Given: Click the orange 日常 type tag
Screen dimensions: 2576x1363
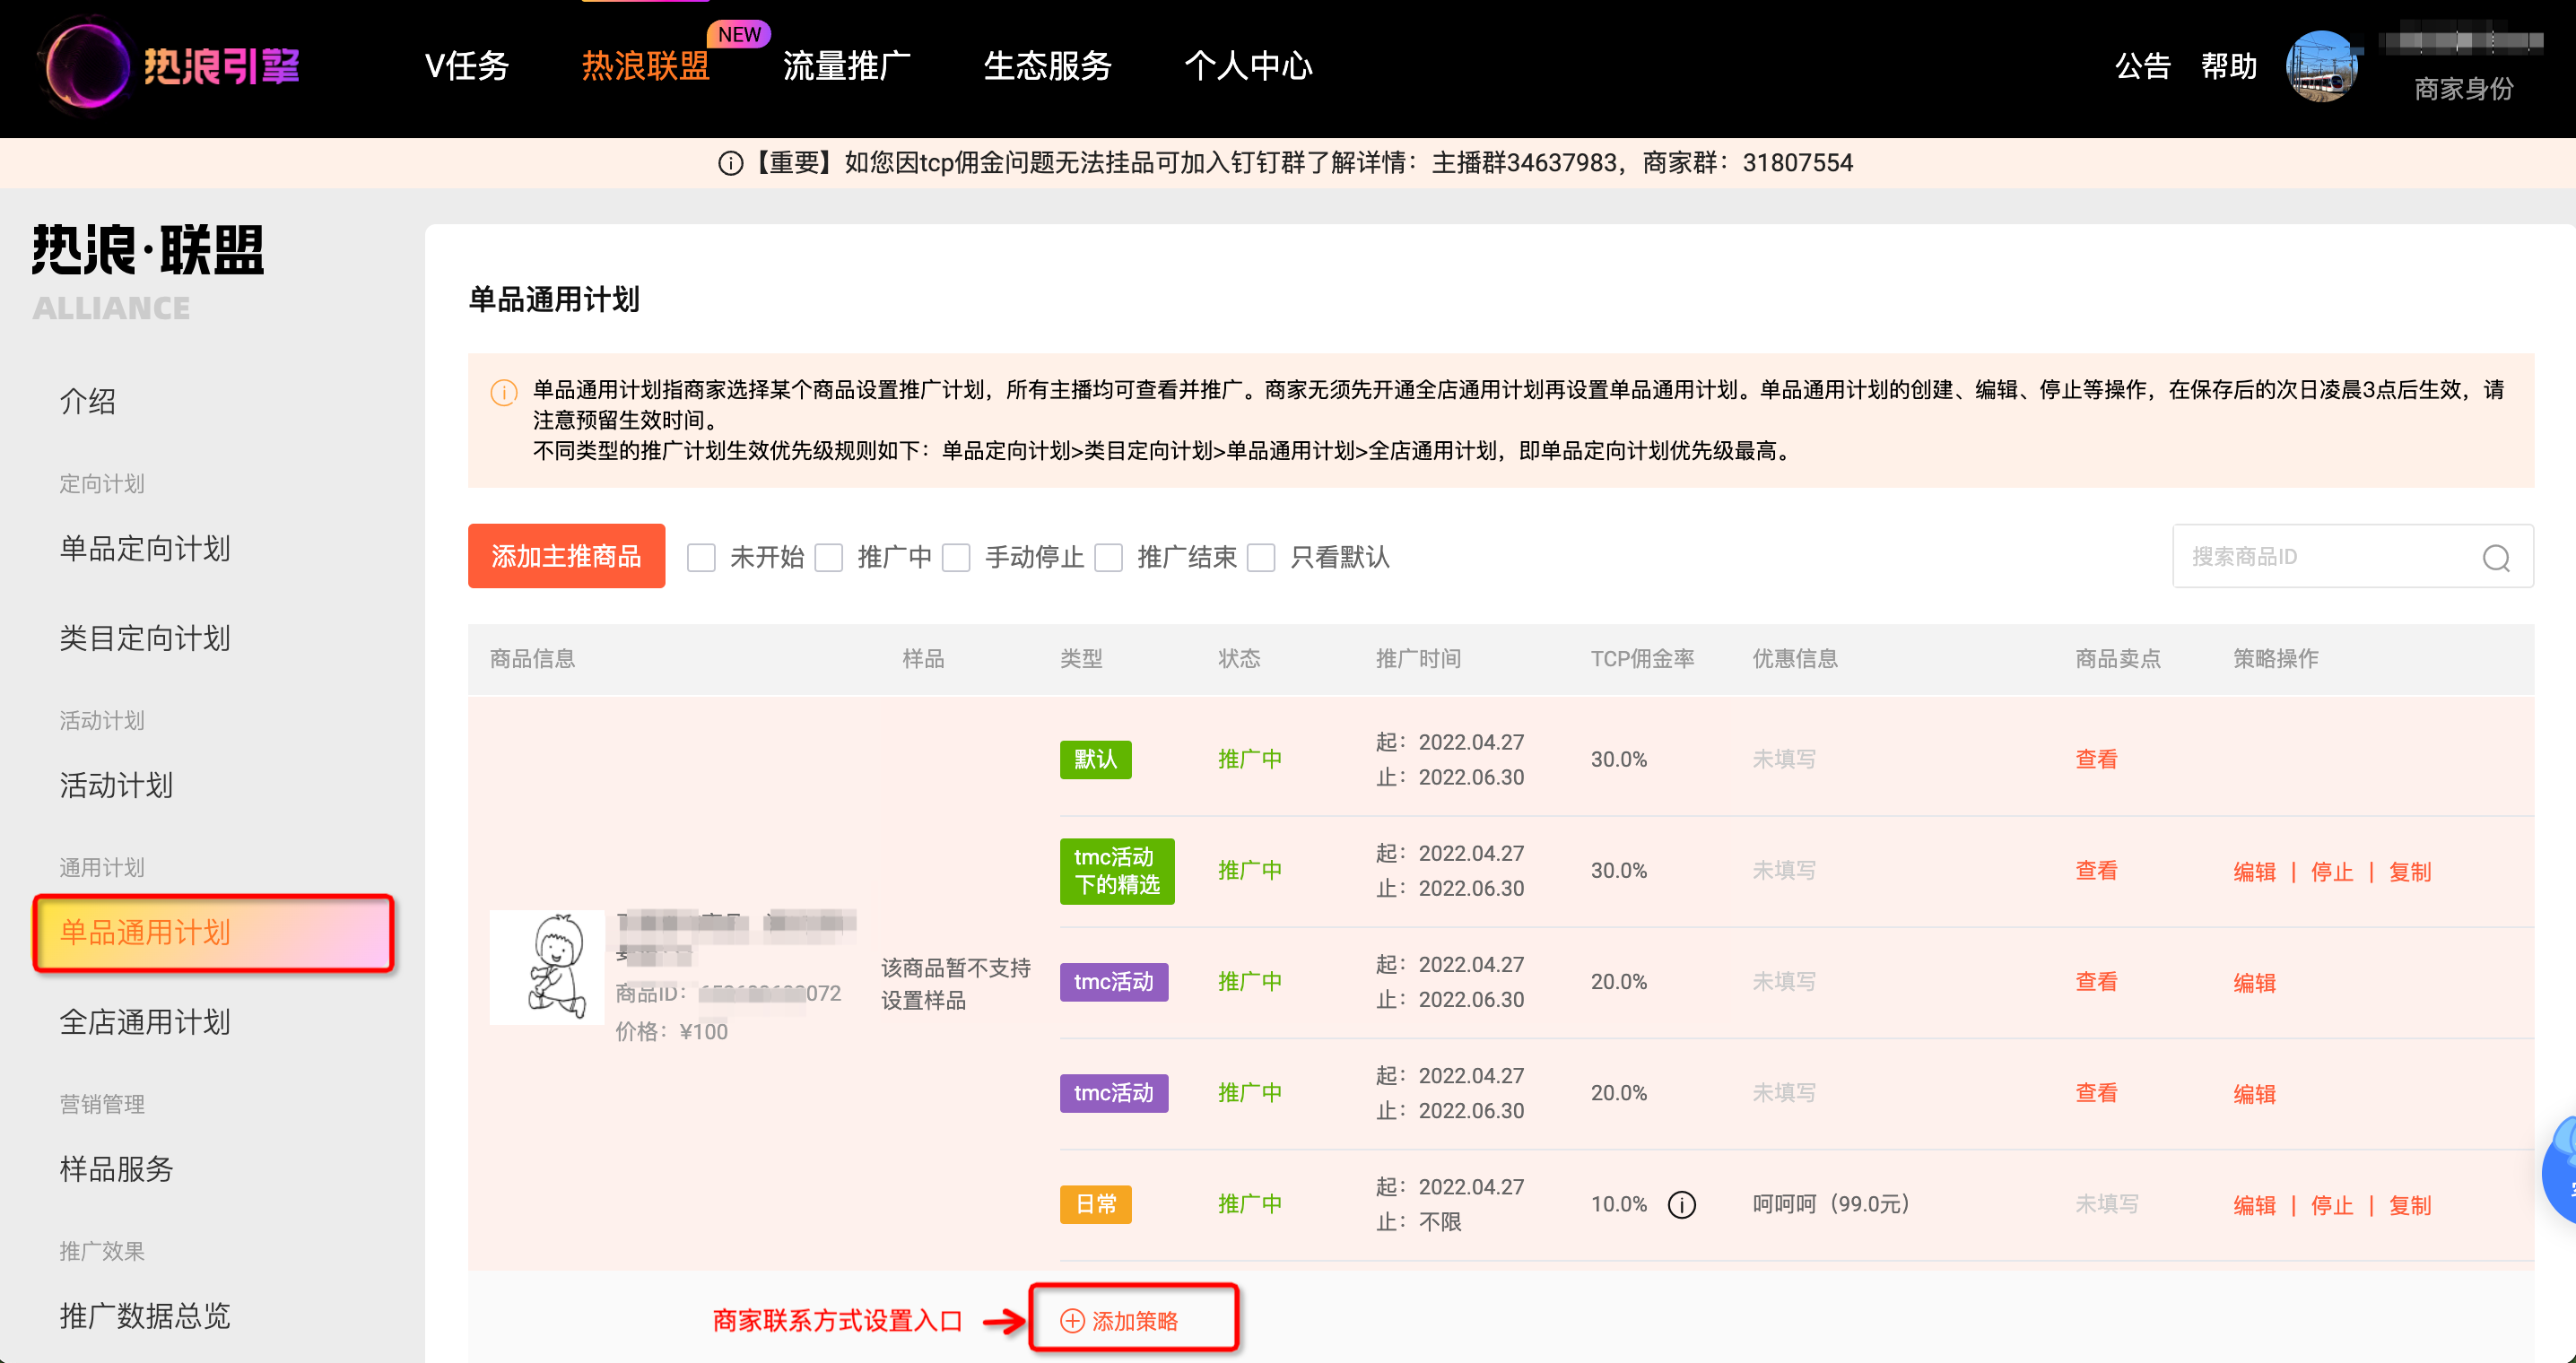Looking at the screenshot, I should [1095, 1204].
